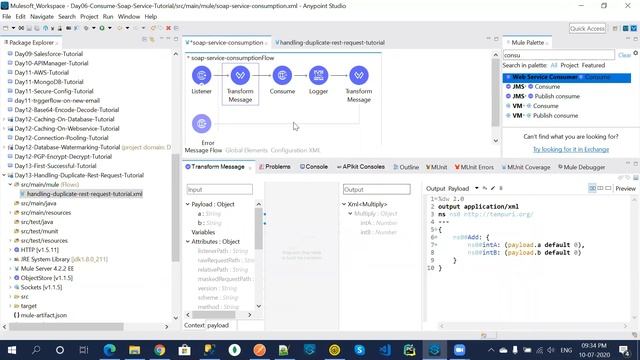Collapse the Attributes : Object node
Viewport: 640px width, 360px height.
188,242
